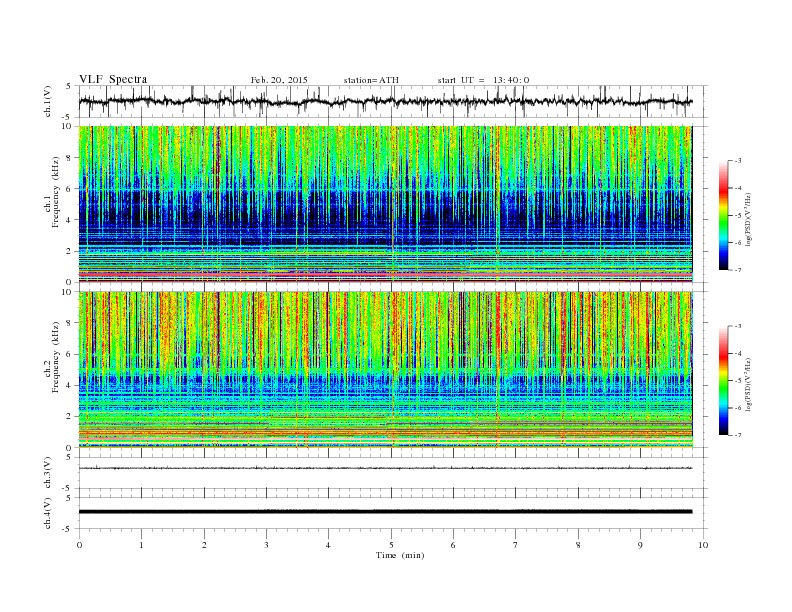Click the time axis tick label "5"

pos(391,545)
